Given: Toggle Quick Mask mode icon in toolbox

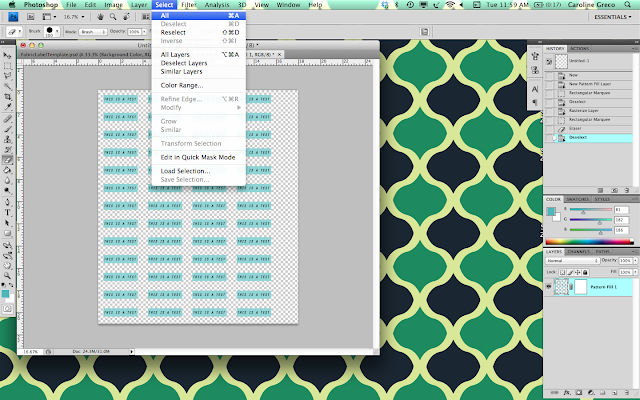Looking at the screenshot, I should (7, 309).
